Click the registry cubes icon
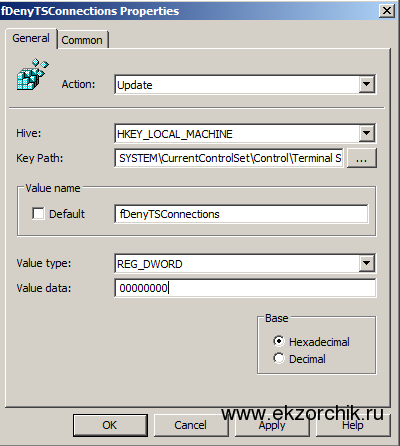400x446 pixels. click(33, 74)
